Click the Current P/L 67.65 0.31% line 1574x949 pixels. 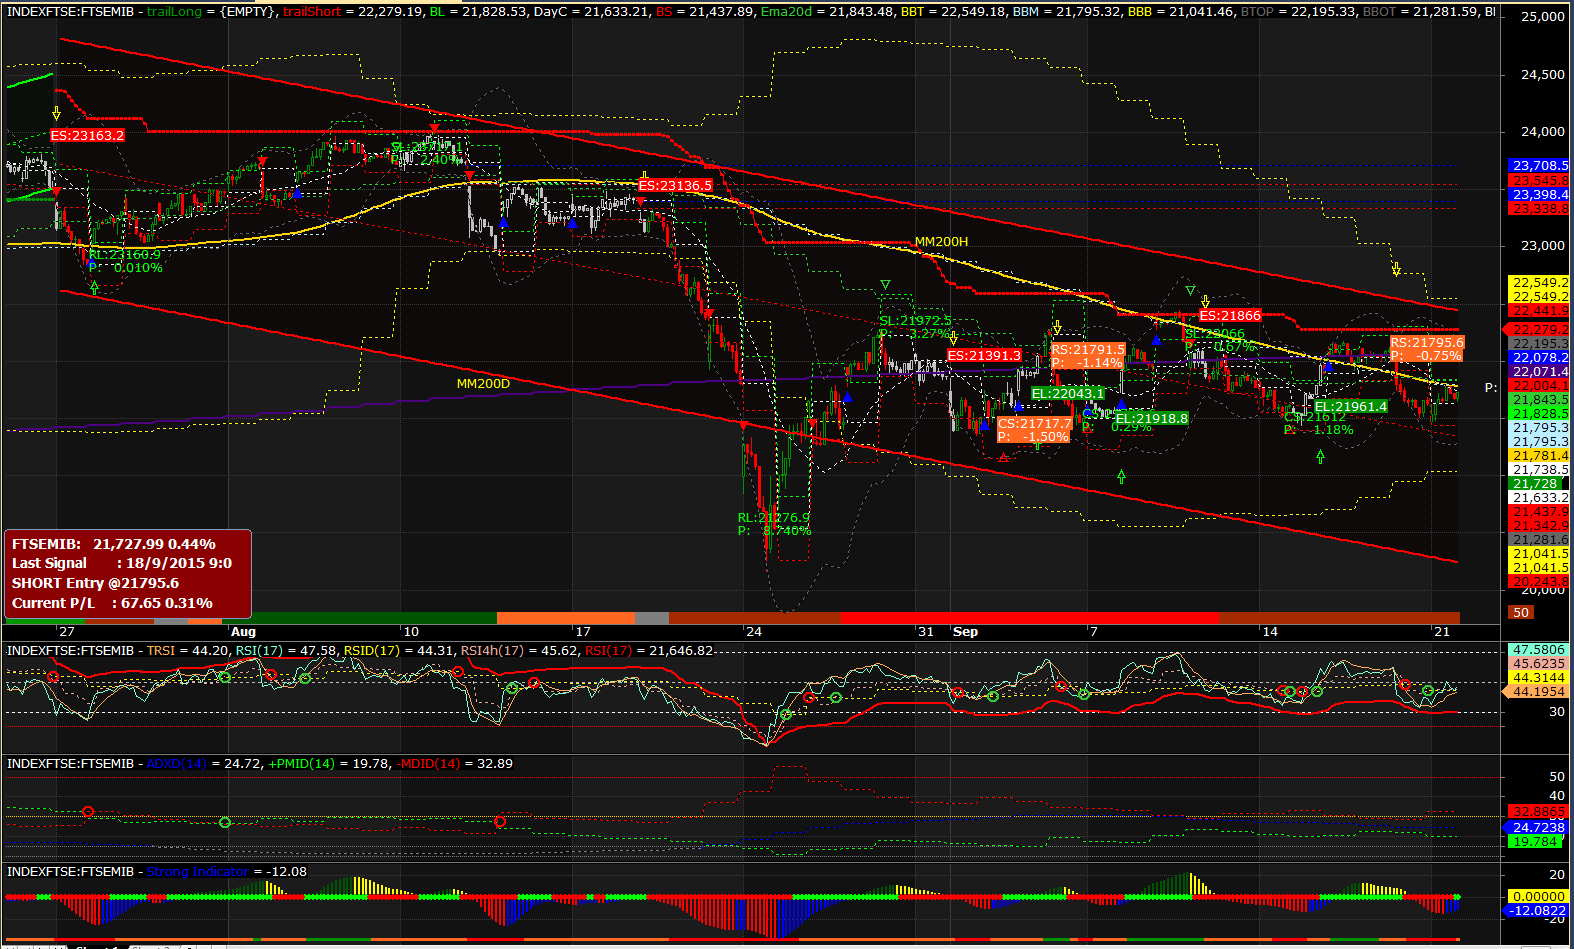[112, 603]
